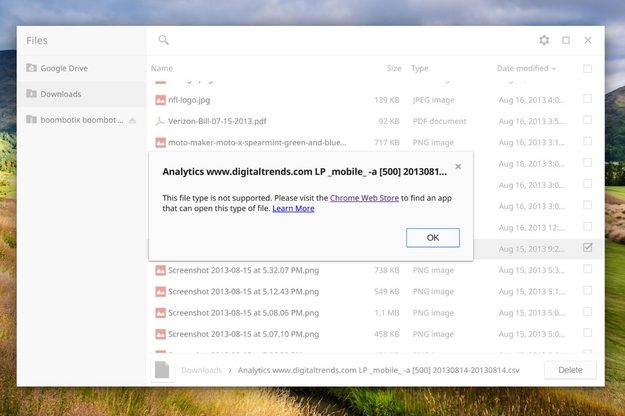Click icon of Screenshot 5.12.43 PM.png

coord(160,292)
